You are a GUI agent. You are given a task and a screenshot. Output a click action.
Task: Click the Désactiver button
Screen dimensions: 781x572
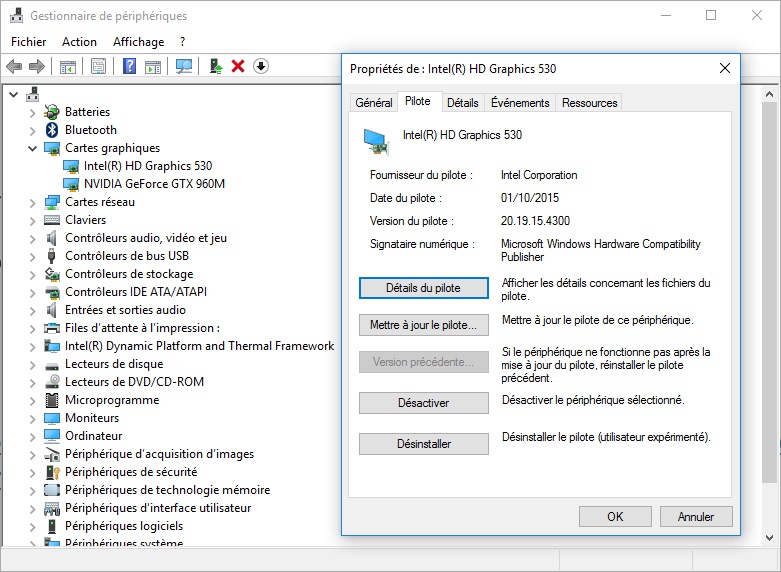pyautogui.click(x=423, y=403)
